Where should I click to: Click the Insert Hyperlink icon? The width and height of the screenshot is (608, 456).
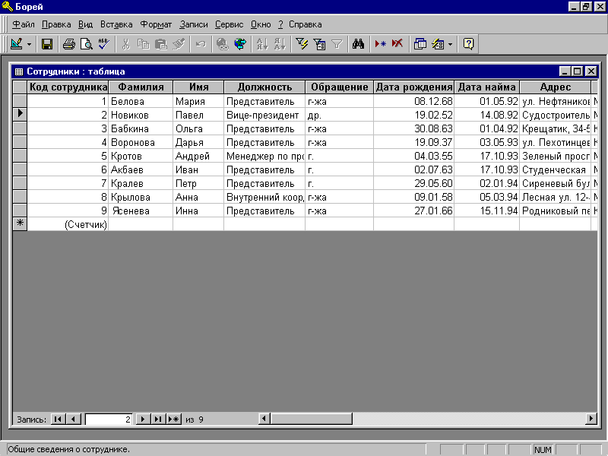[x=223, y=44]
